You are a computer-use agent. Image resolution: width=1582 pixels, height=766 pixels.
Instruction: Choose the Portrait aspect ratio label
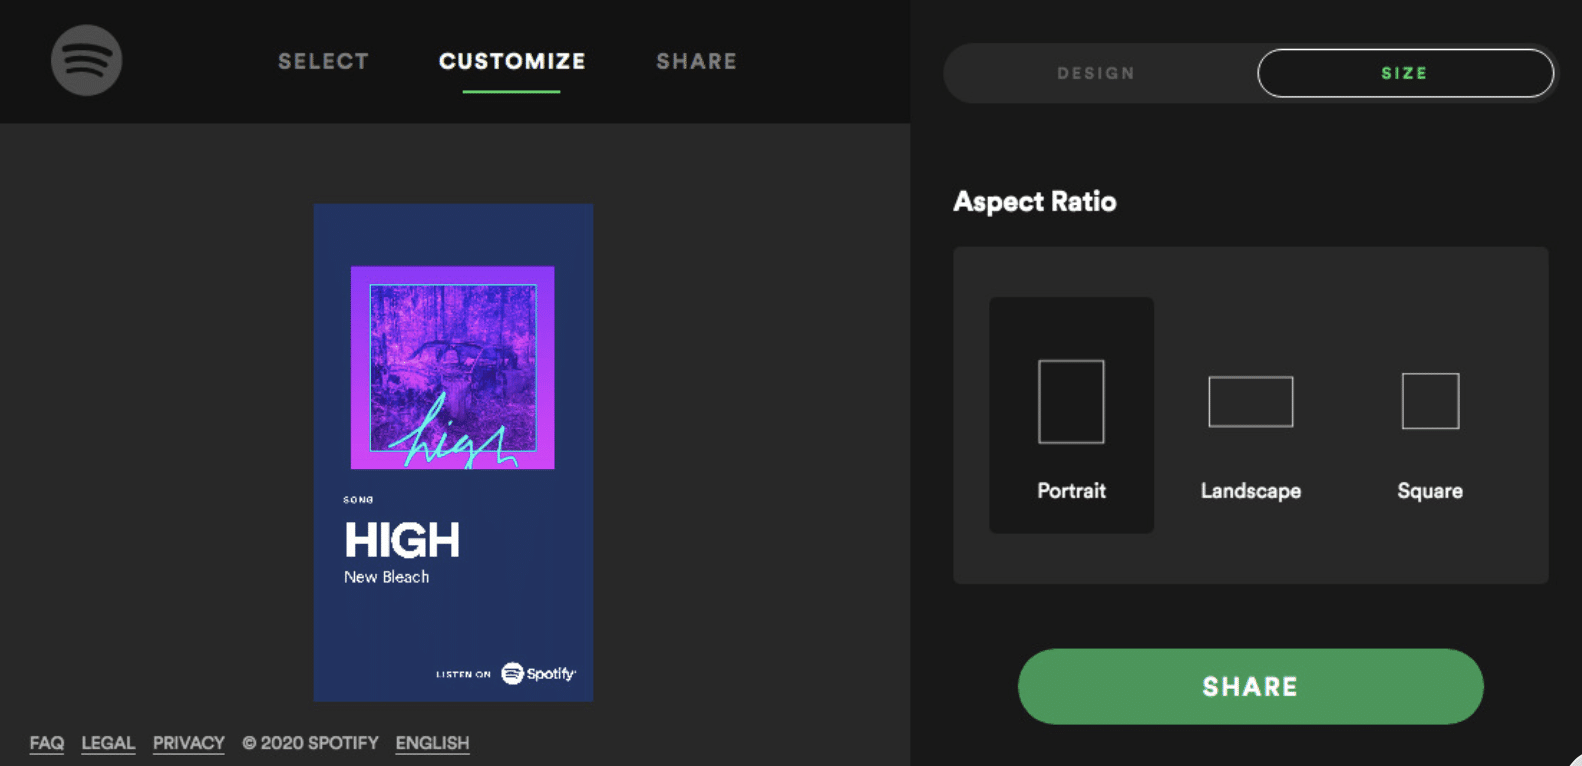[1071, 491]
